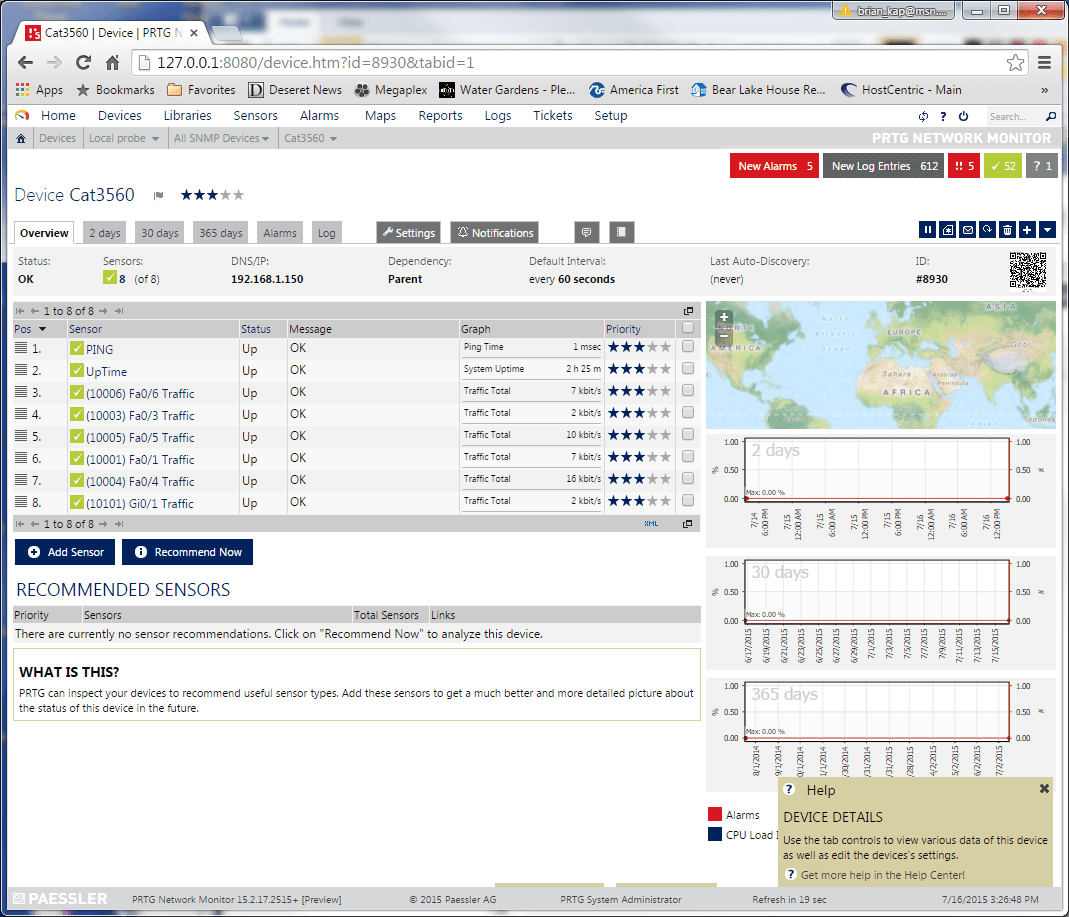Expand Local probe breadcrumb dropdown
The width and height of the screenshot is (1069, 917).
pyautogui.click(x=155, y=139)
